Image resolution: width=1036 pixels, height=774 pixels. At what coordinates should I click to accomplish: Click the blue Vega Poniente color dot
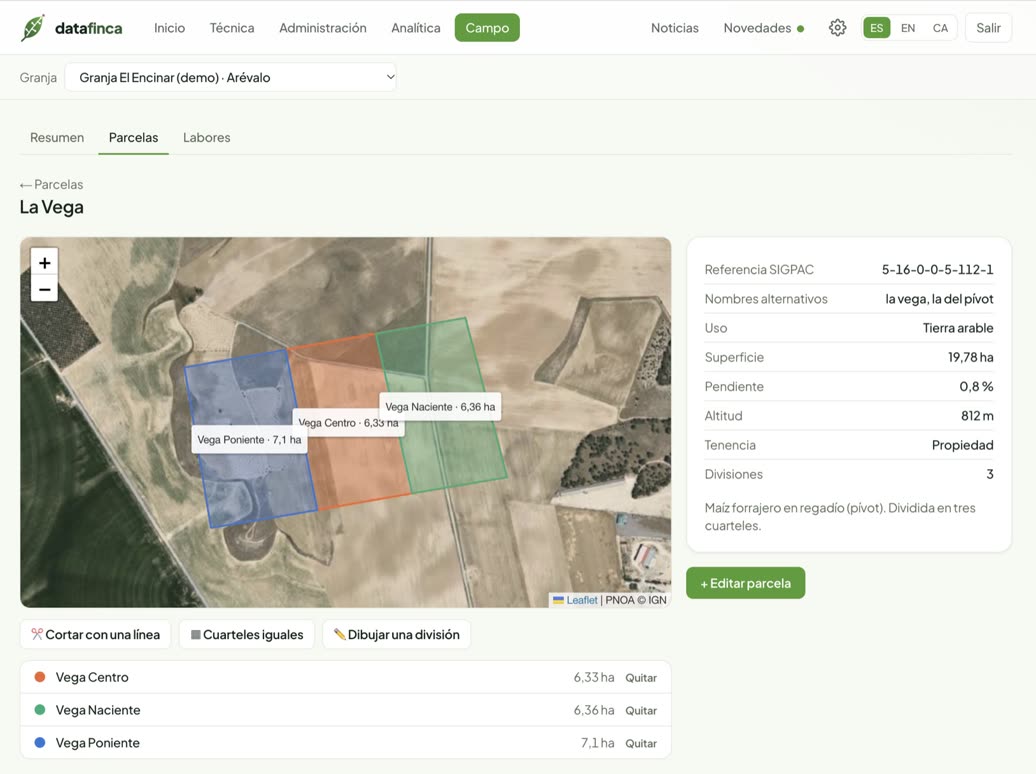pos(40,743)
